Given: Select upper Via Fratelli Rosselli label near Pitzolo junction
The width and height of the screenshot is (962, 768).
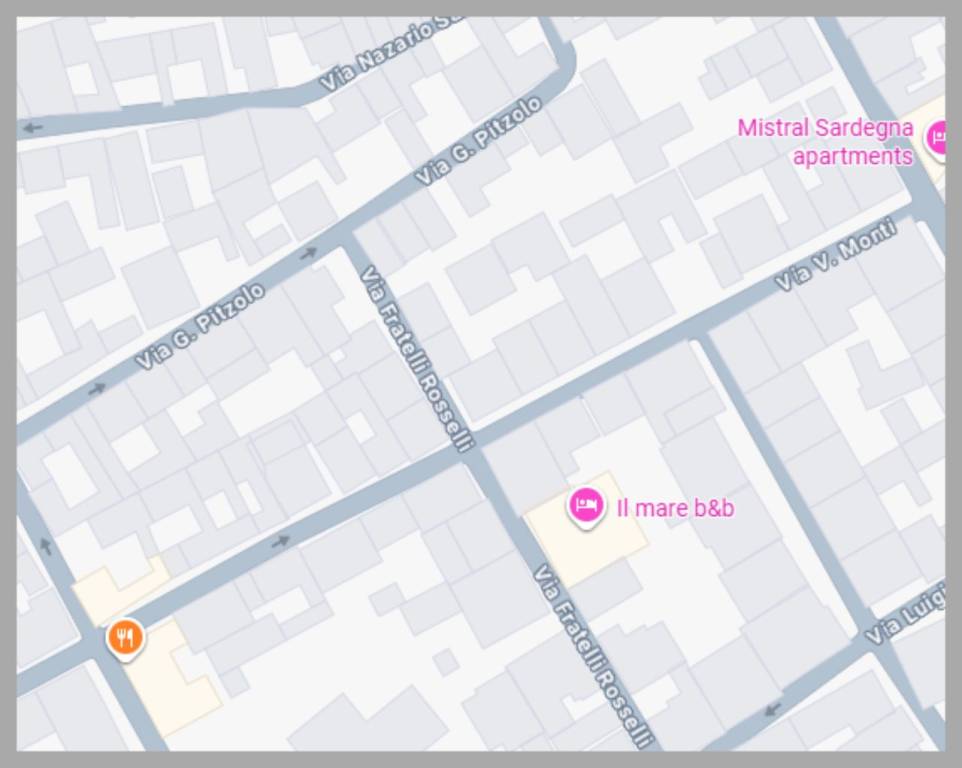Looking at the screenshot, I should pos(416,358).
